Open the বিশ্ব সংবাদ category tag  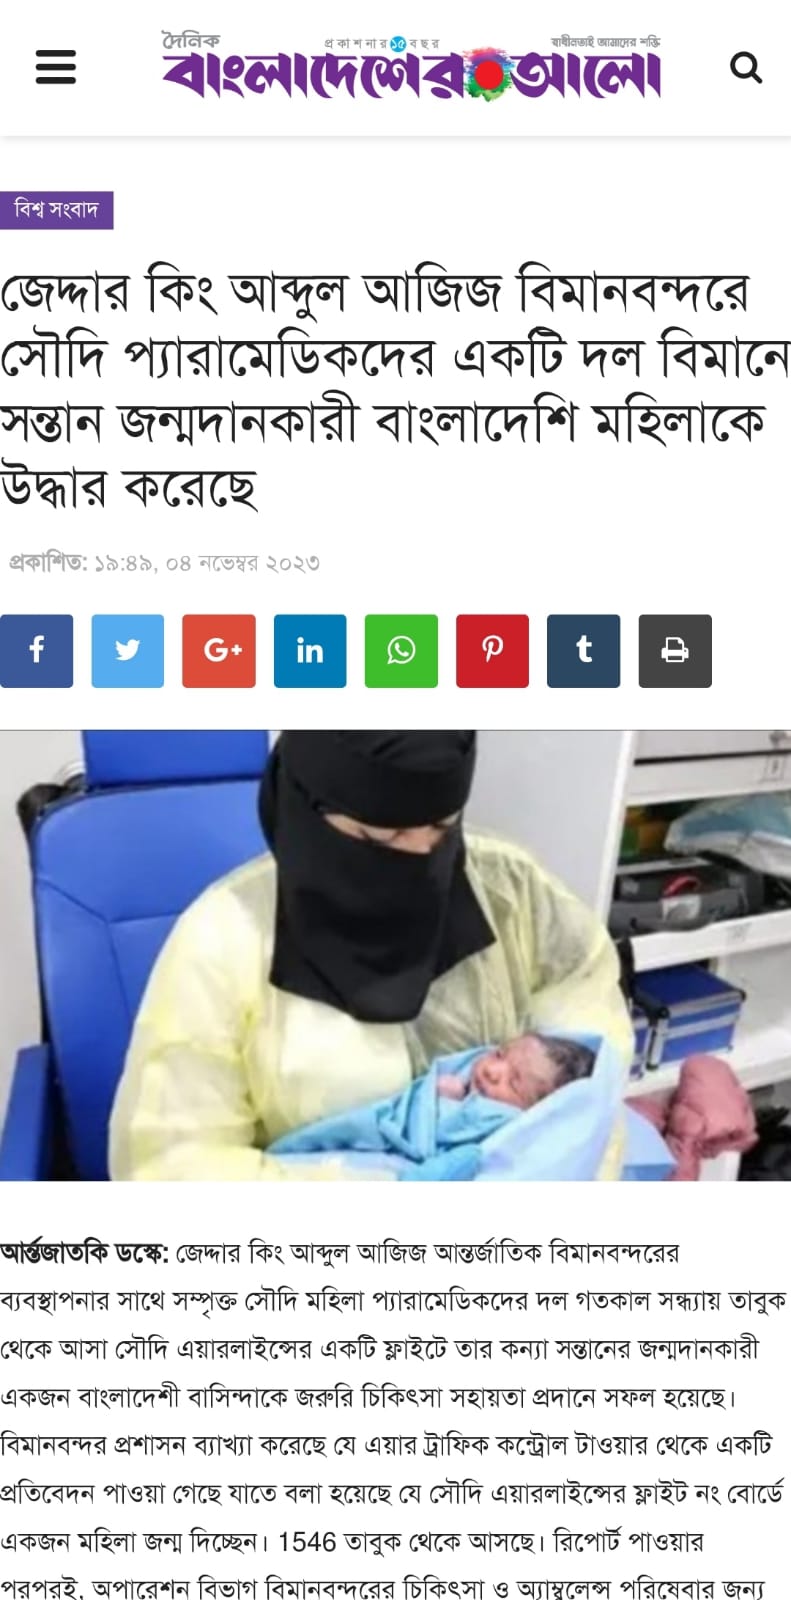pos(56,210)
